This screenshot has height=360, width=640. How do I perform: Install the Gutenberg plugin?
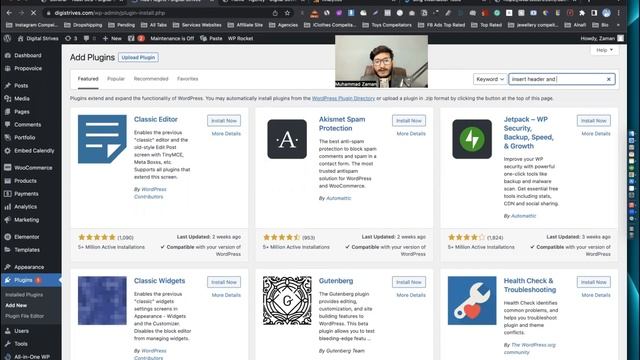coord(409,282)
